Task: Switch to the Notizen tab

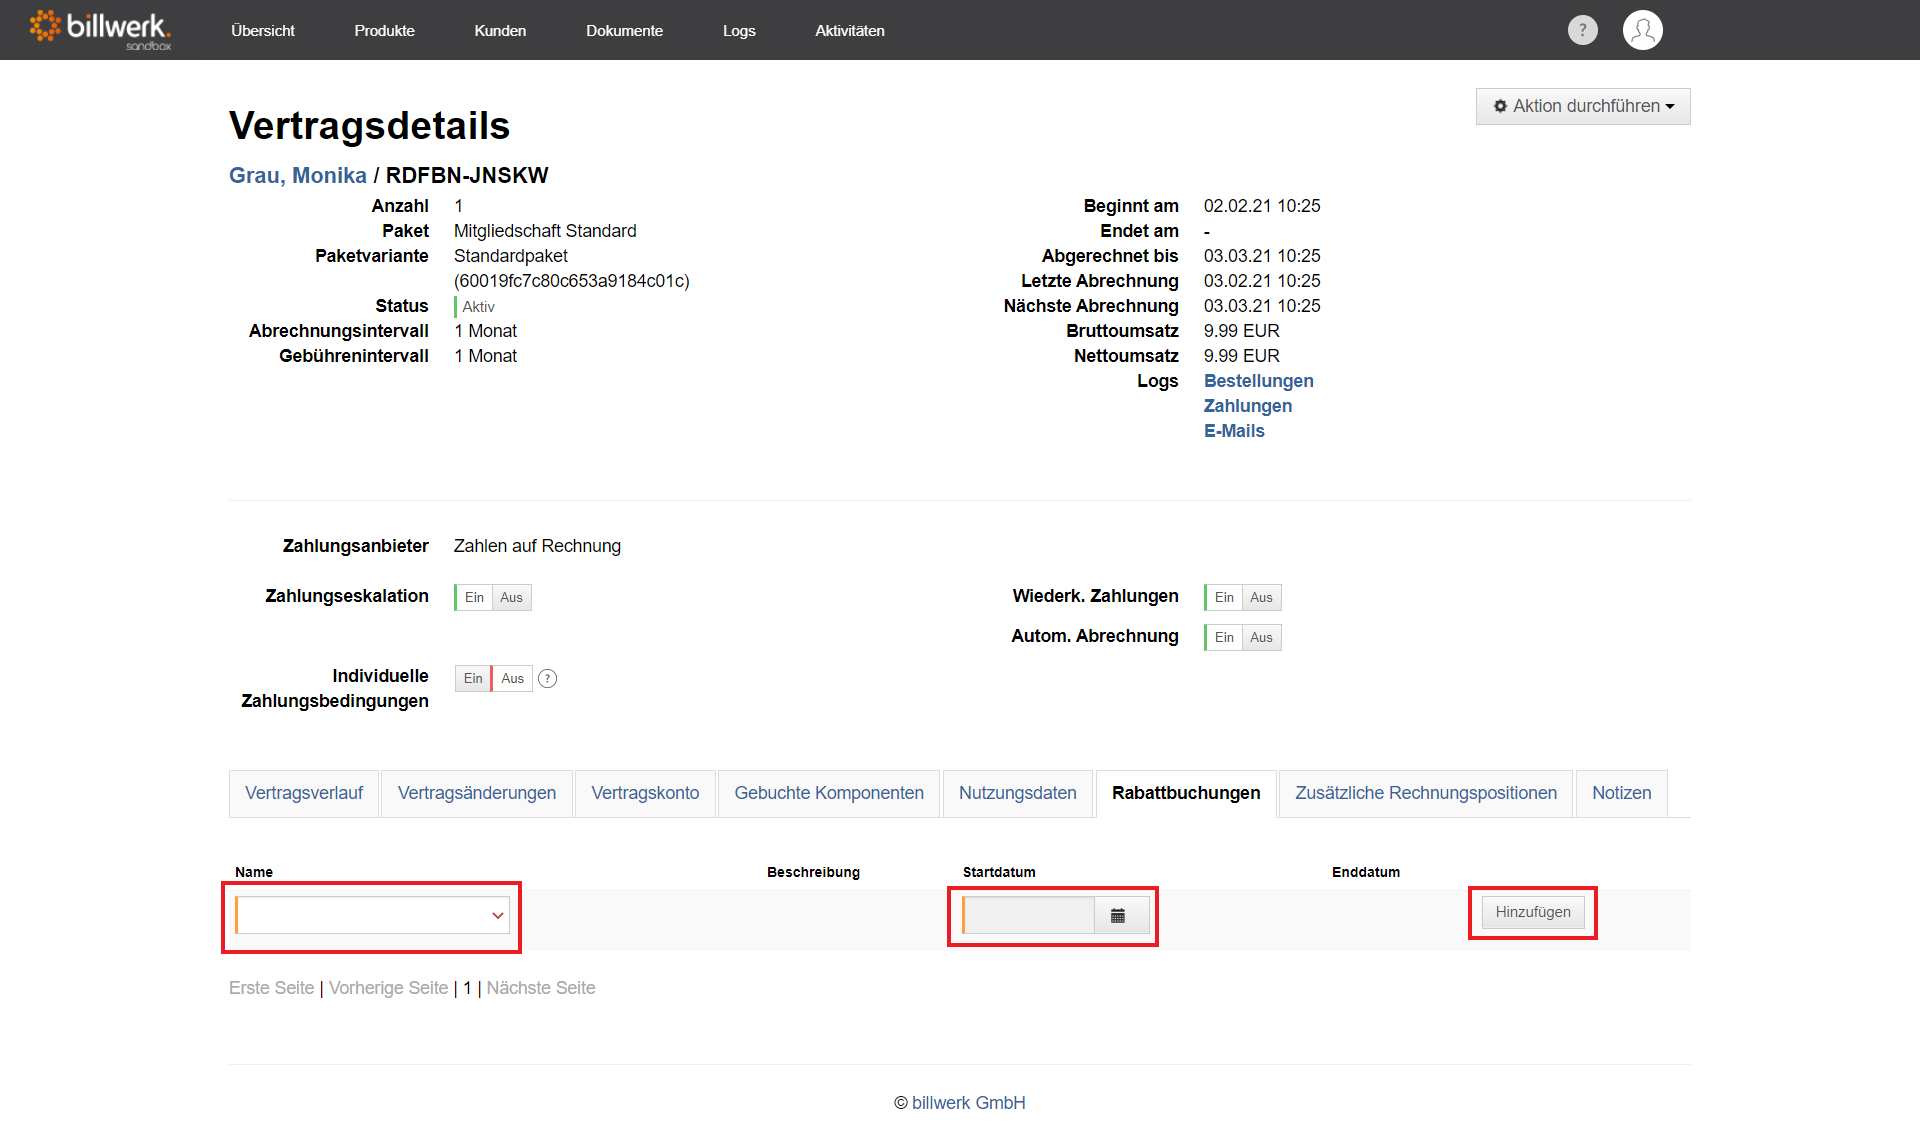Action: click(x=1622, y=793)
